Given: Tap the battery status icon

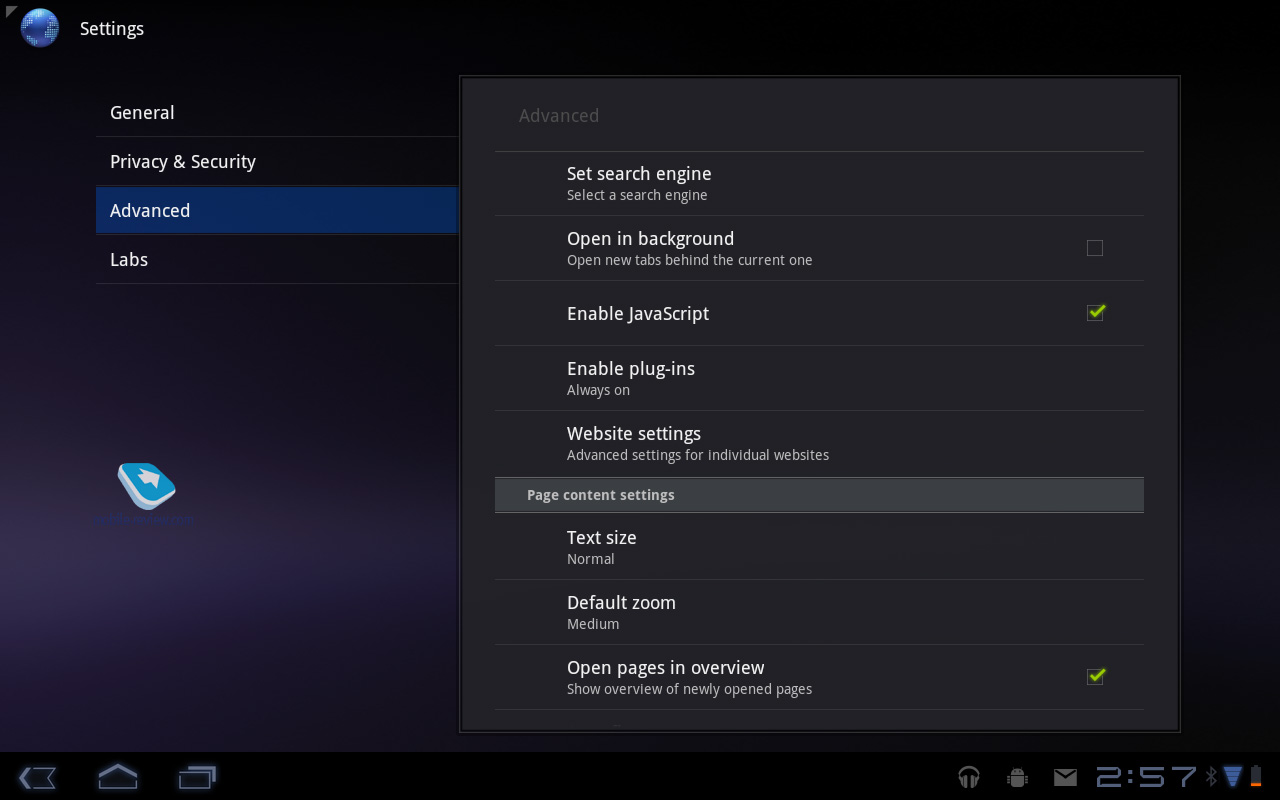Looking at the screenshot, I should tap(1256, 776).
